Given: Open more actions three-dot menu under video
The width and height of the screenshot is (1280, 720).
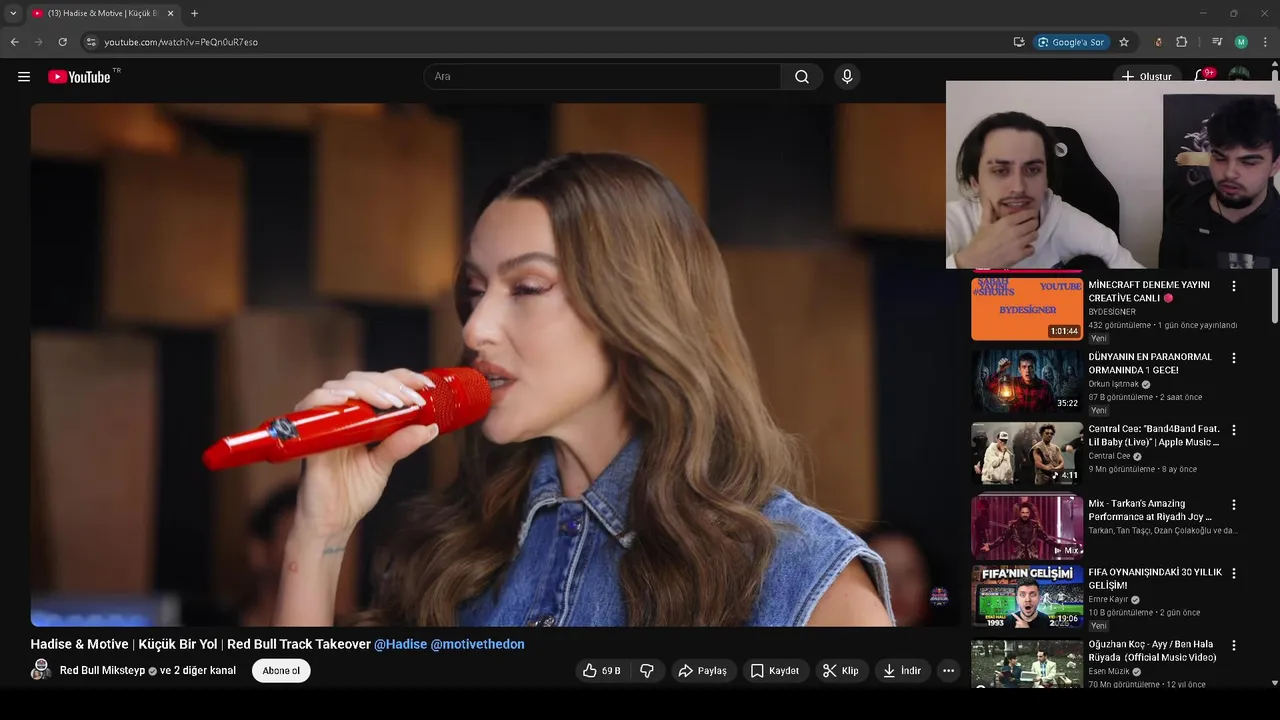Looking at the screenshot, I should 948,671.
